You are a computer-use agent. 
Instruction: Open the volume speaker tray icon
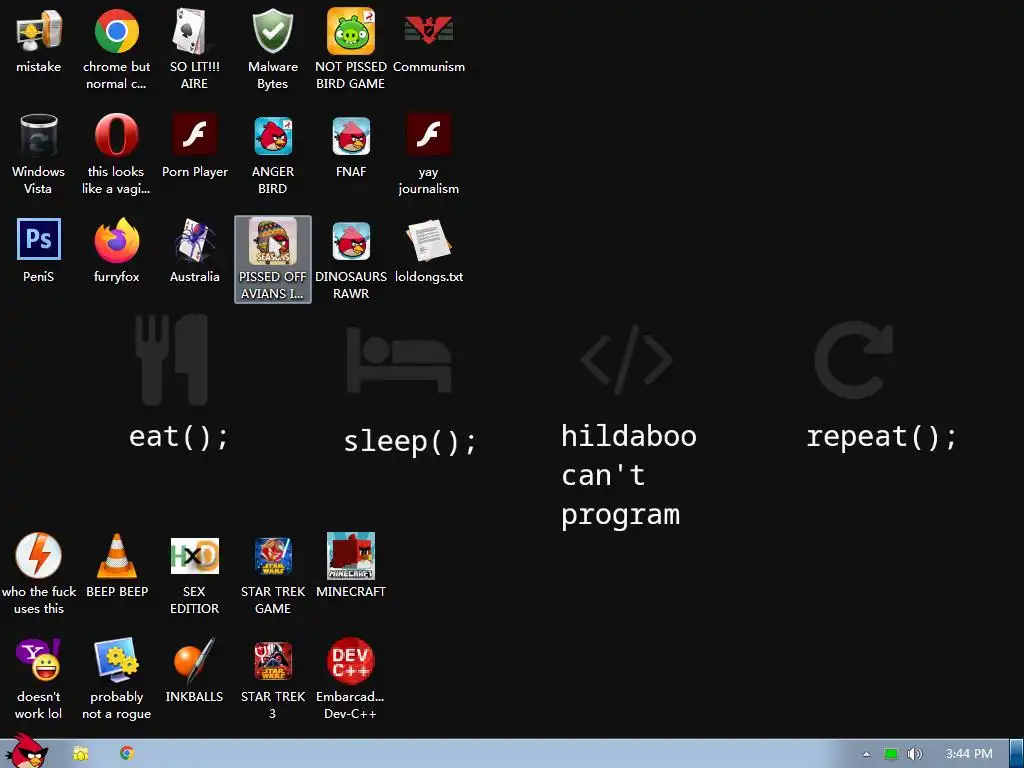[914, 754]
